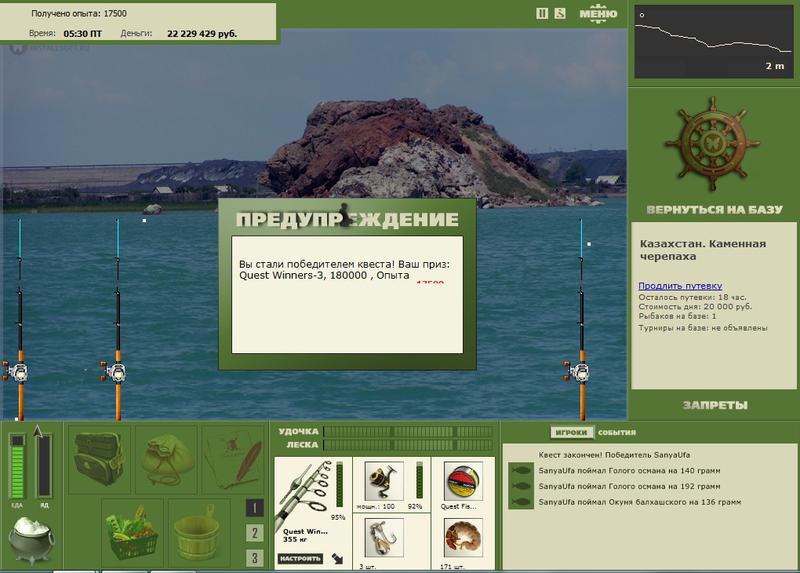Click fish icon beside the 140 грамм catch
Image resolution: width=800 pixels, height=573 pixels.
[x=521, y=470]
